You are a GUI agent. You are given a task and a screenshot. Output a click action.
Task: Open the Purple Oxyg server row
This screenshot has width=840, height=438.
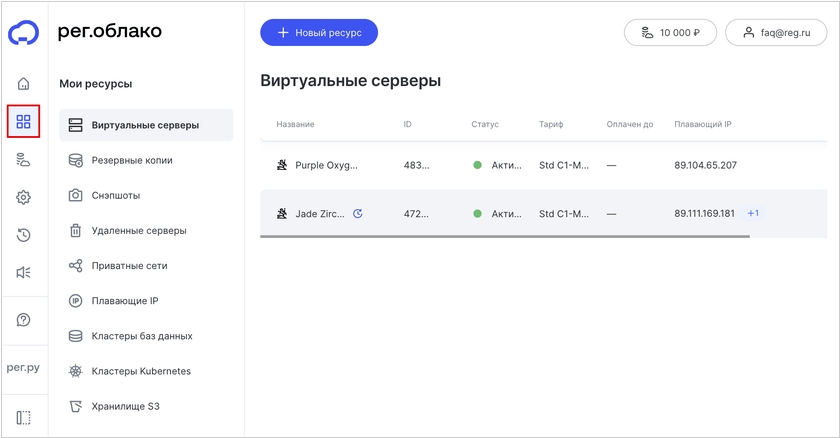326,165
